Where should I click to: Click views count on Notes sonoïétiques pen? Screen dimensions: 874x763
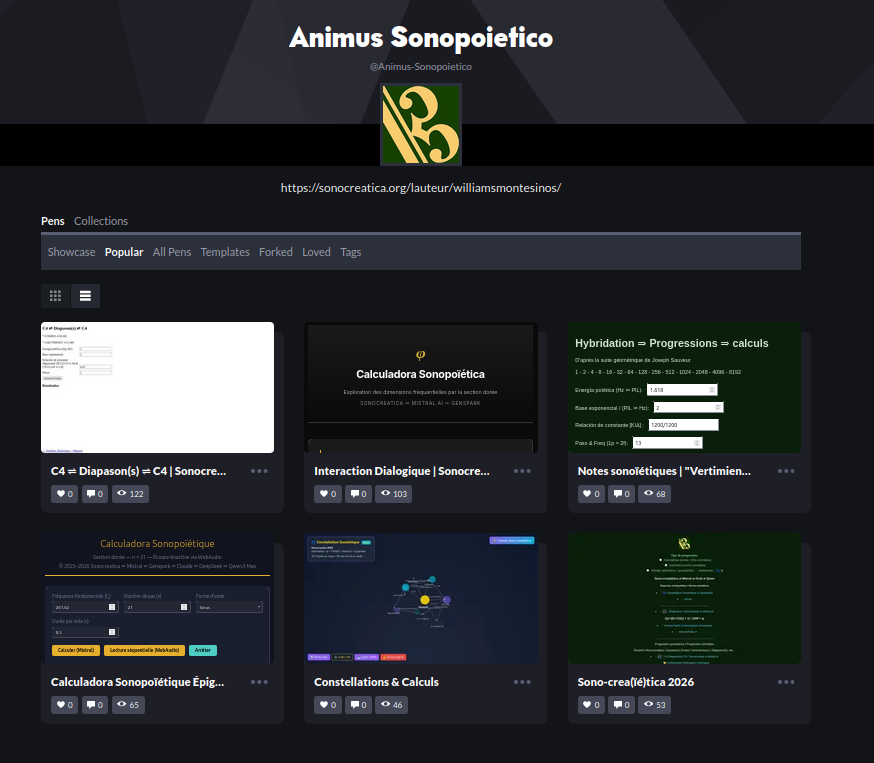(x=657, y=494)
